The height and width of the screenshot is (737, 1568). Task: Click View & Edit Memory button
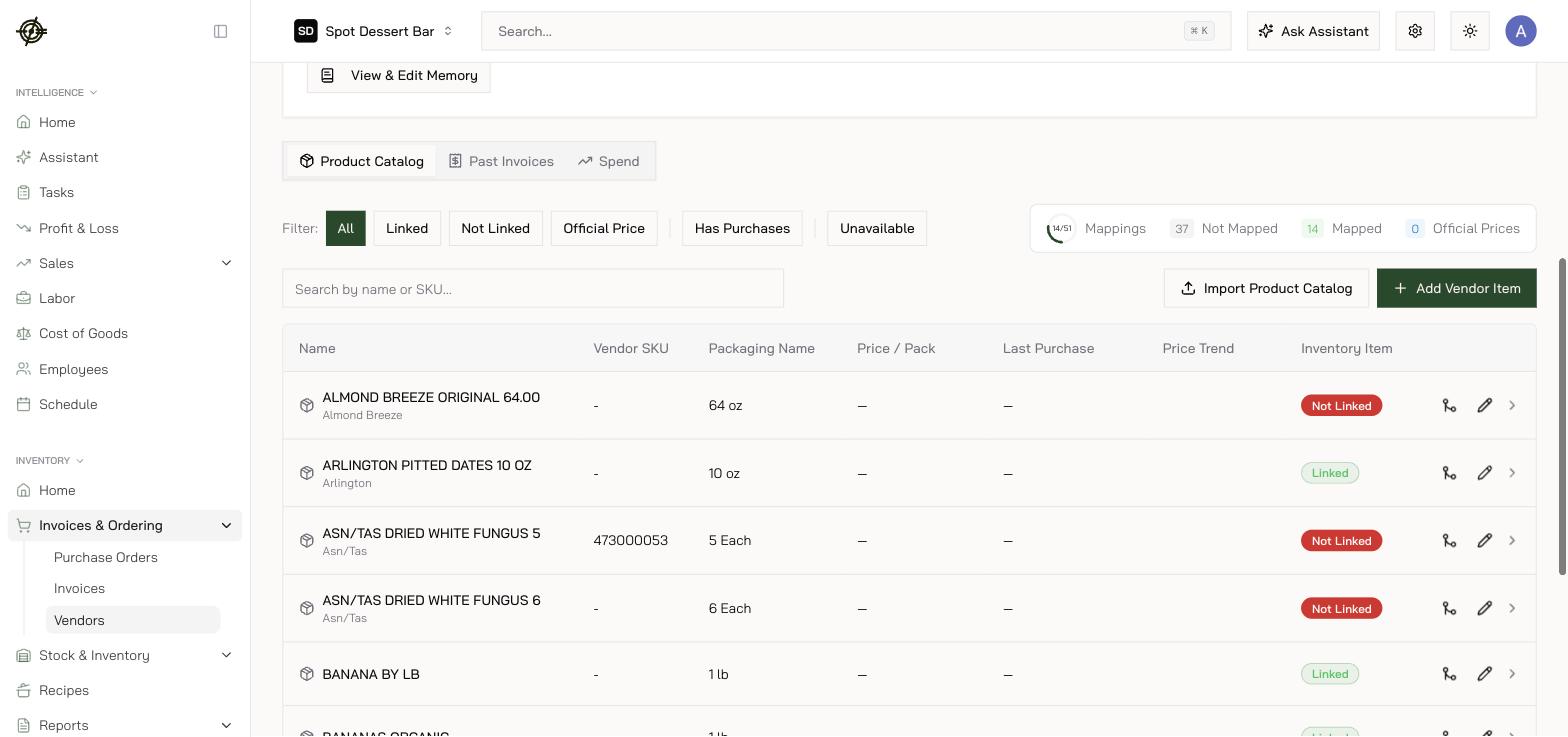tap(399, 75)
